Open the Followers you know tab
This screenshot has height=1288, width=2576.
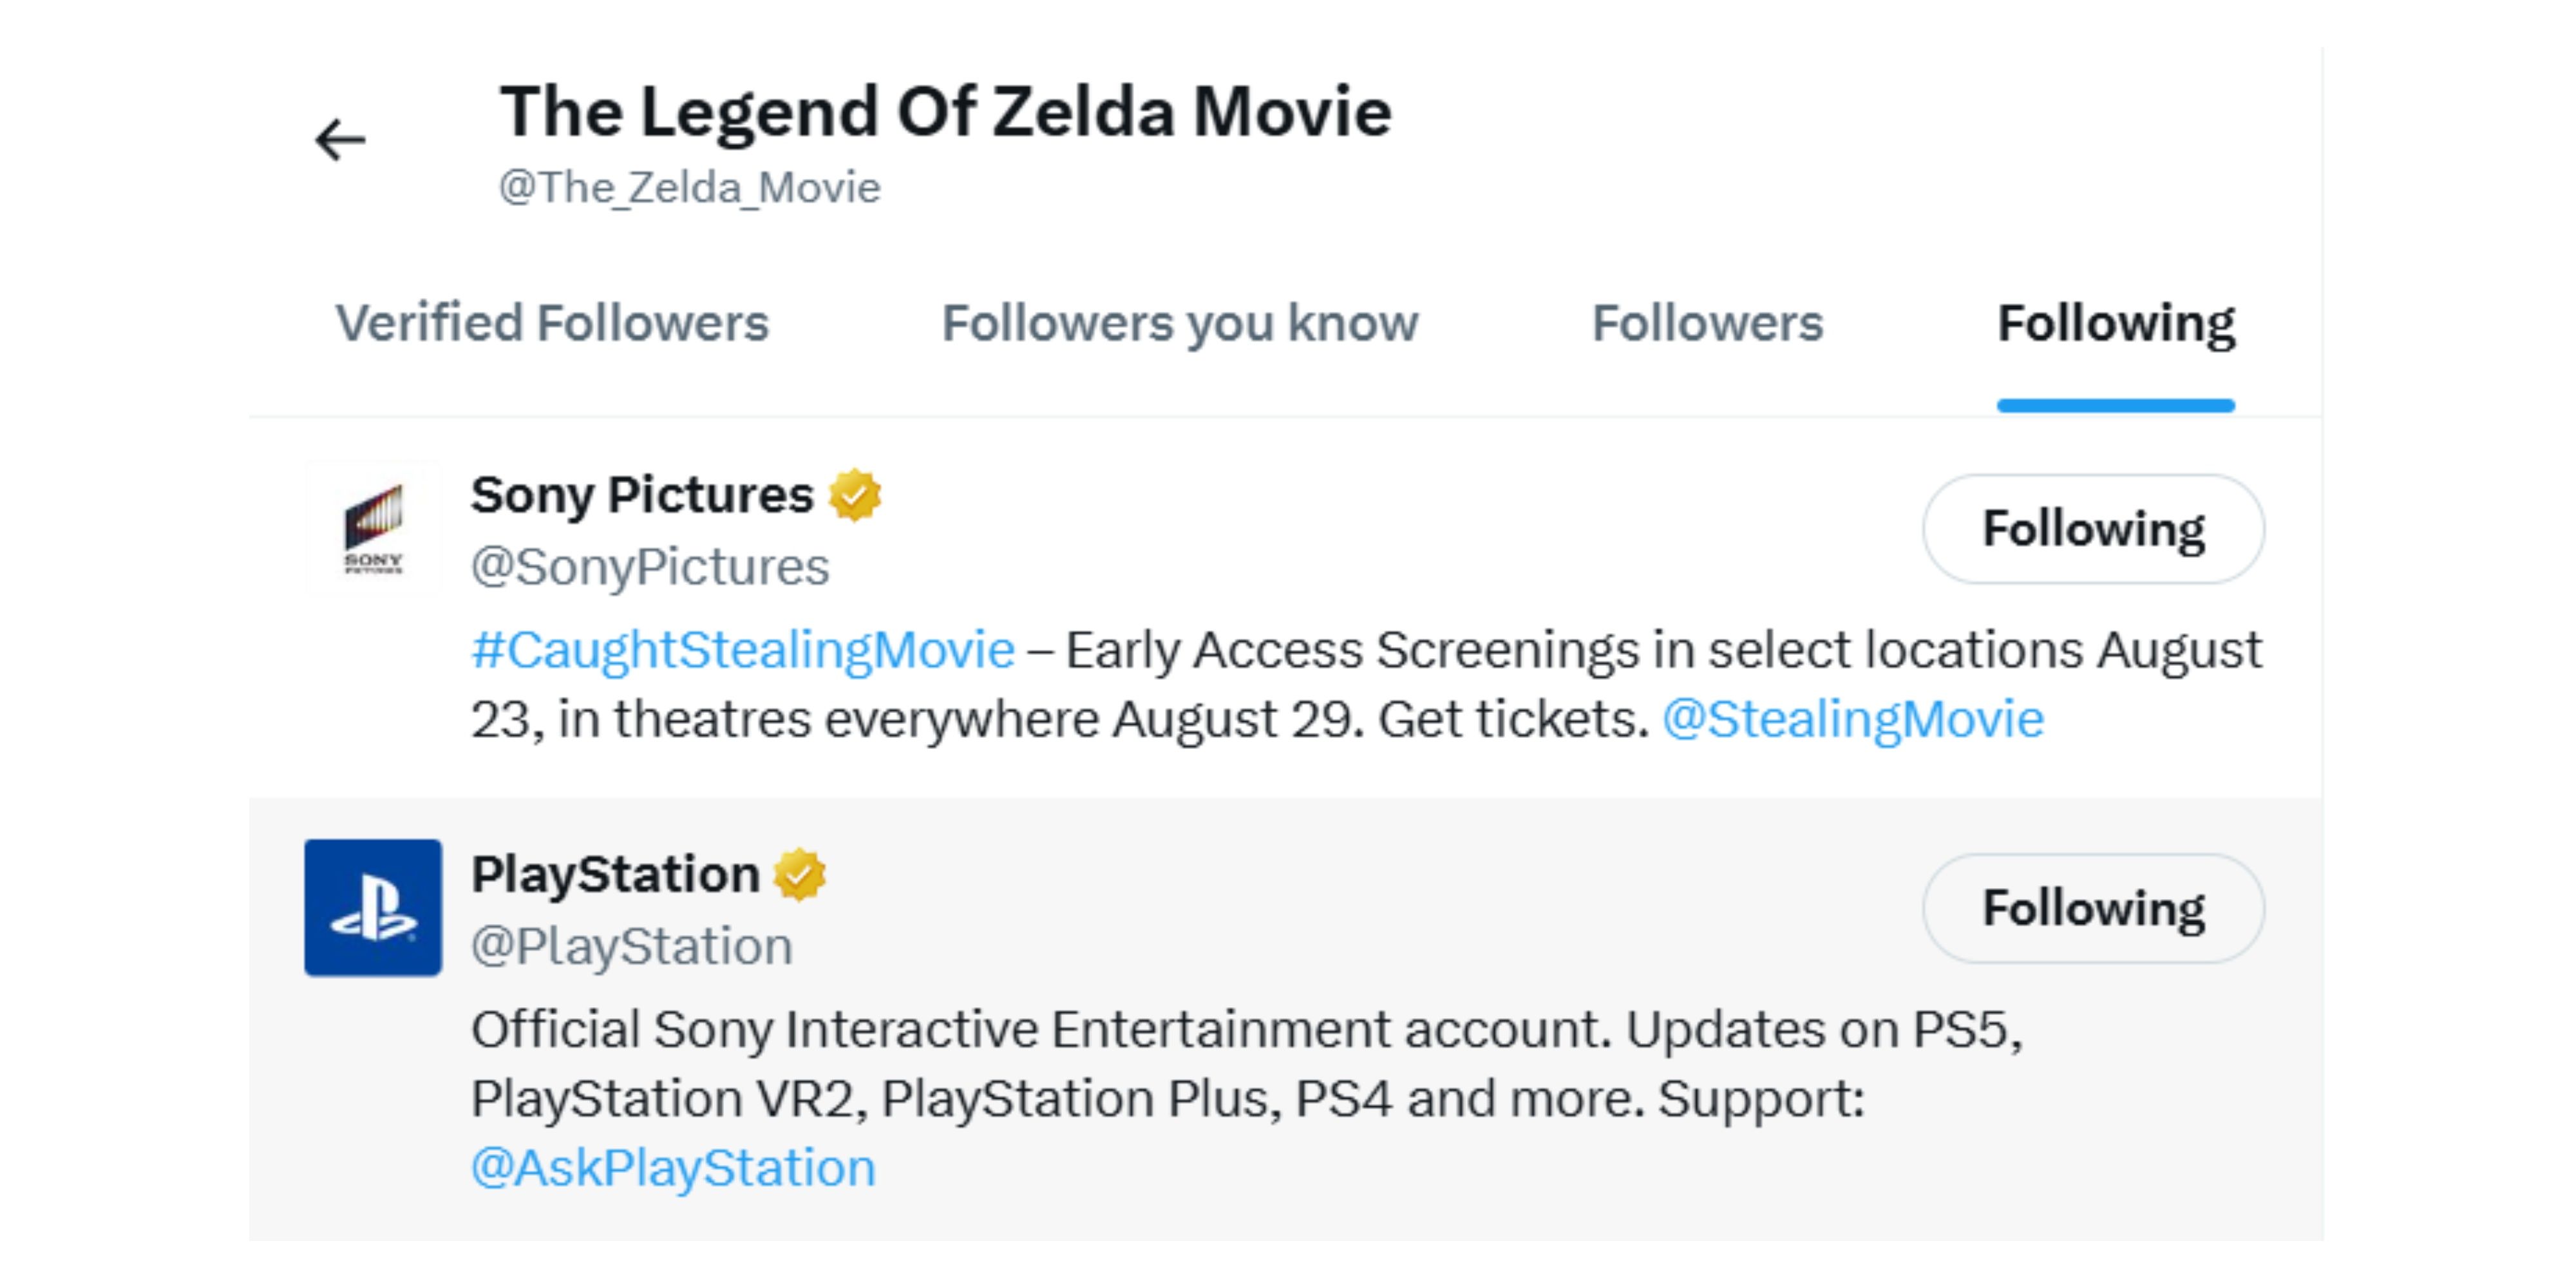tap(1180, 323)
